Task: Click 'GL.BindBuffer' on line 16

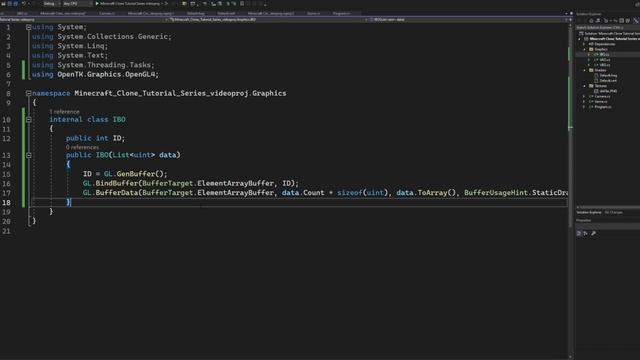Action: [x=110, y=183]
